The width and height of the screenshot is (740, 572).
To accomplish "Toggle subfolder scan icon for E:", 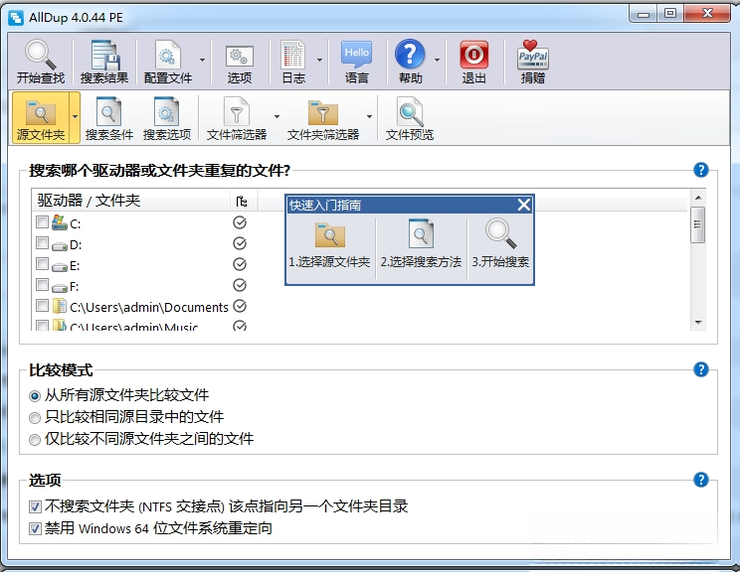I will pos(240,264).
